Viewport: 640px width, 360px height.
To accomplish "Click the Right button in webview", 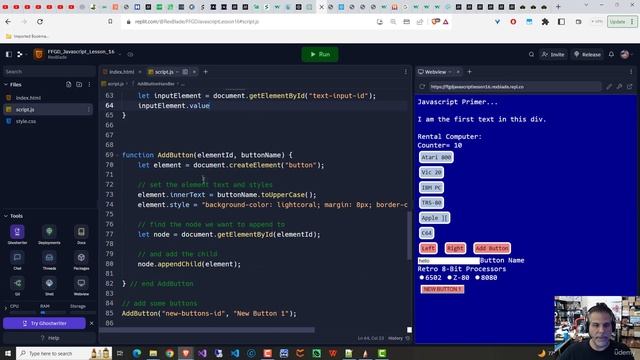I will coord(455,248).
